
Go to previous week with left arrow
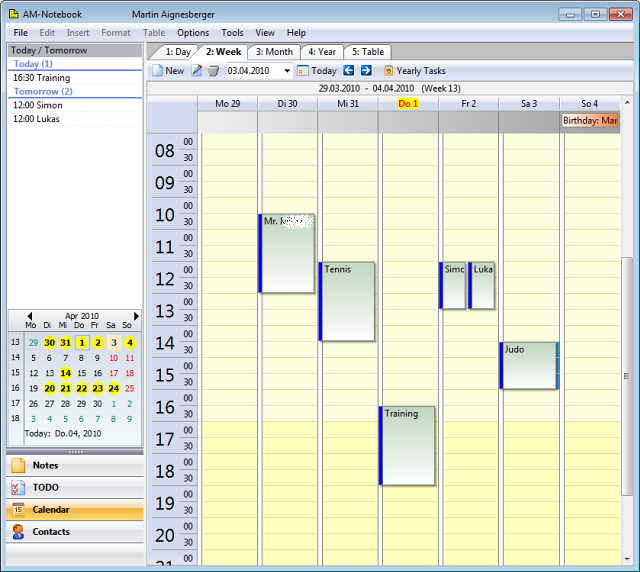click(348, 70)
